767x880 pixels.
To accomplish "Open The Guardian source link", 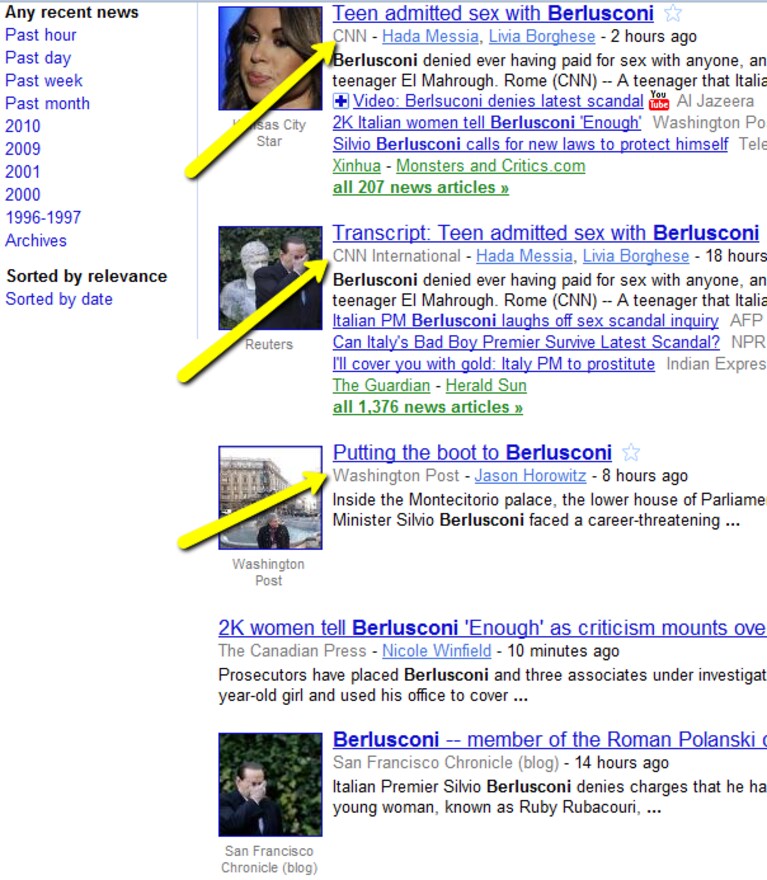I will (x=382, y=386).
